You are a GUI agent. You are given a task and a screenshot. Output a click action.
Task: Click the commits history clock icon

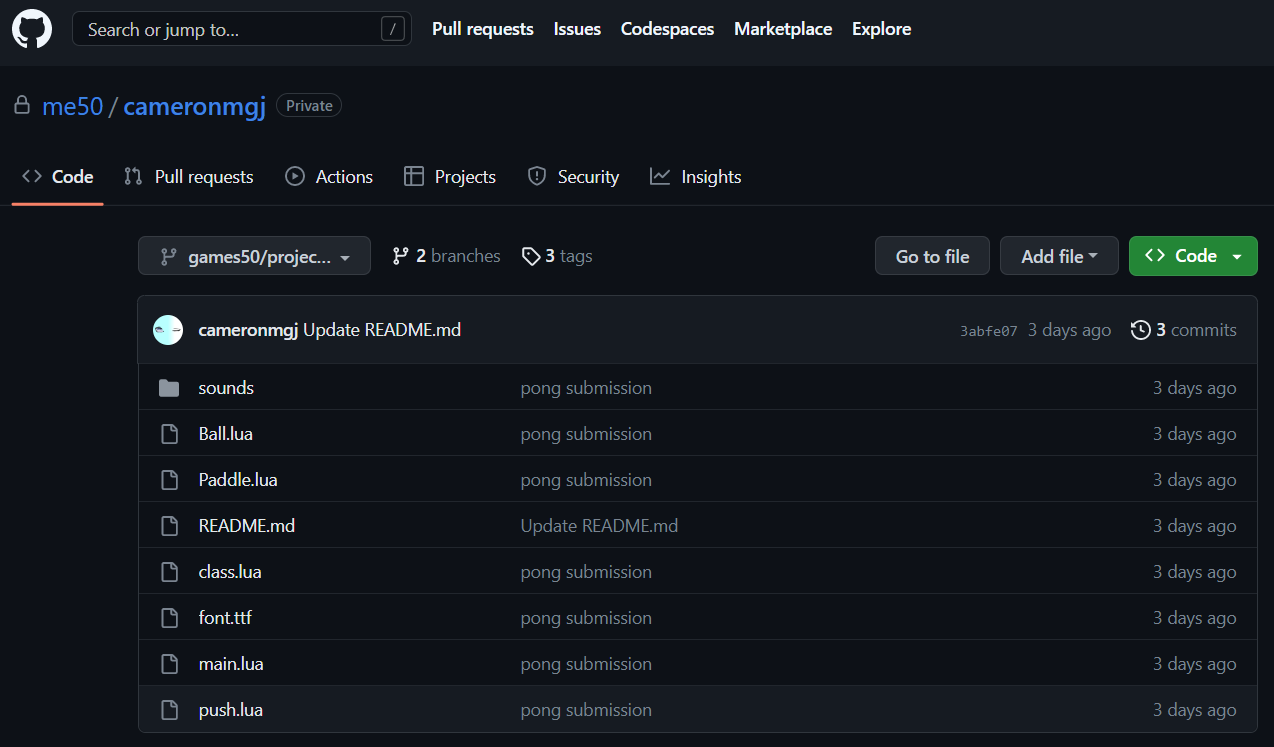pos(1141,330)
